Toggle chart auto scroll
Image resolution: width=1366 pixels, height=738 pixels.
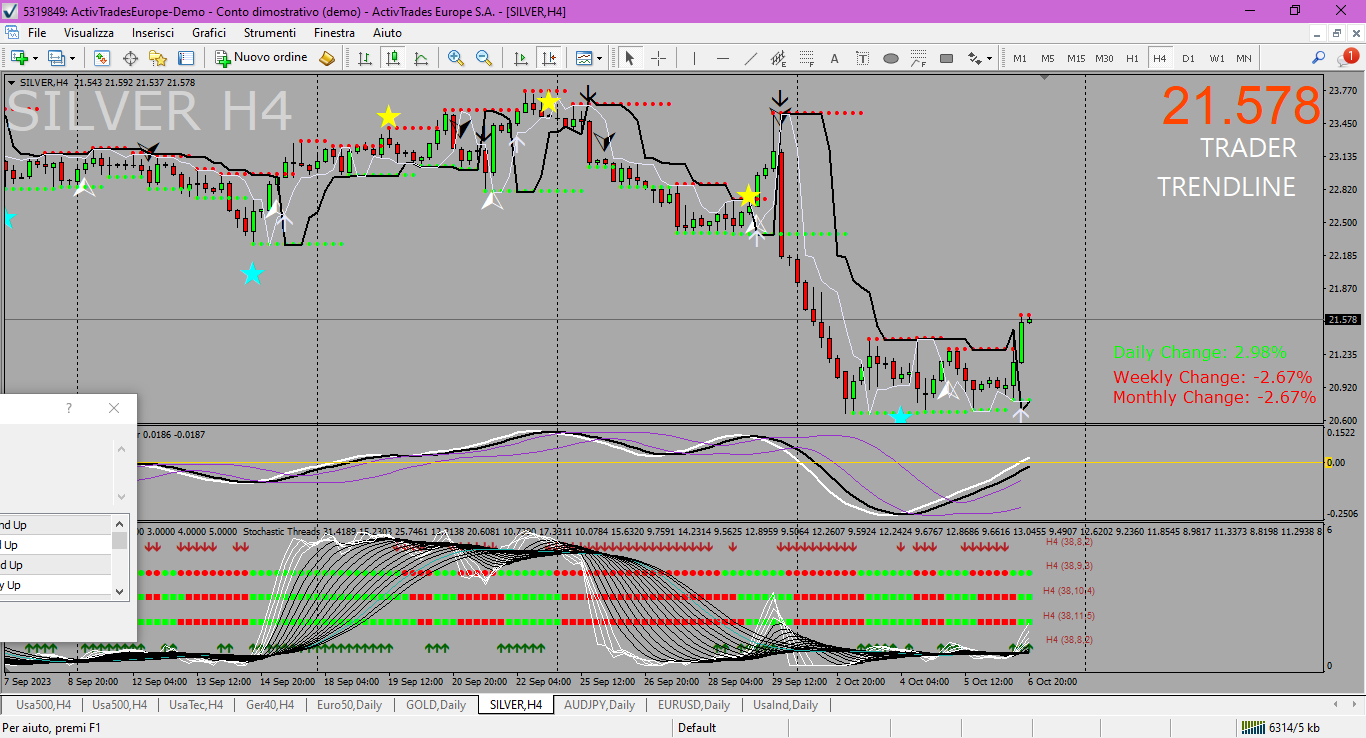click(520, 58)
